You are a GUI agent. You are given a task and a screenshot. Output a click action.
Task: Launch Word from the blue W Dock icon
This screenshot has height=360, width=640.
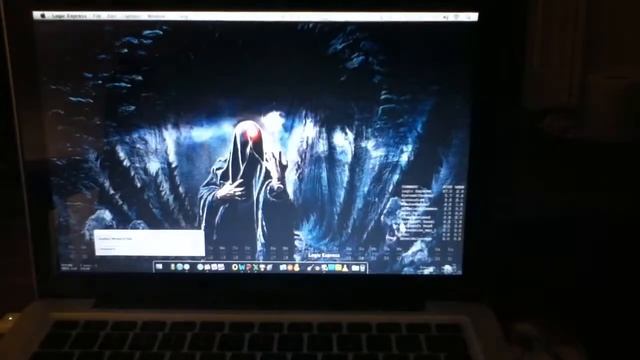pyautogui.click(x=242, y=267)
